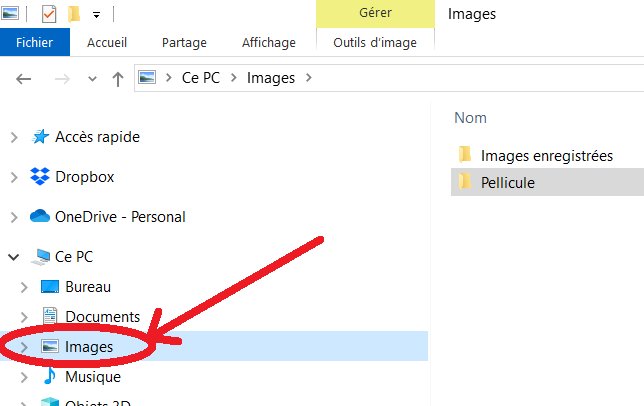
Task: Collapse the Ce PC tree node
Action: click(14, 257)
